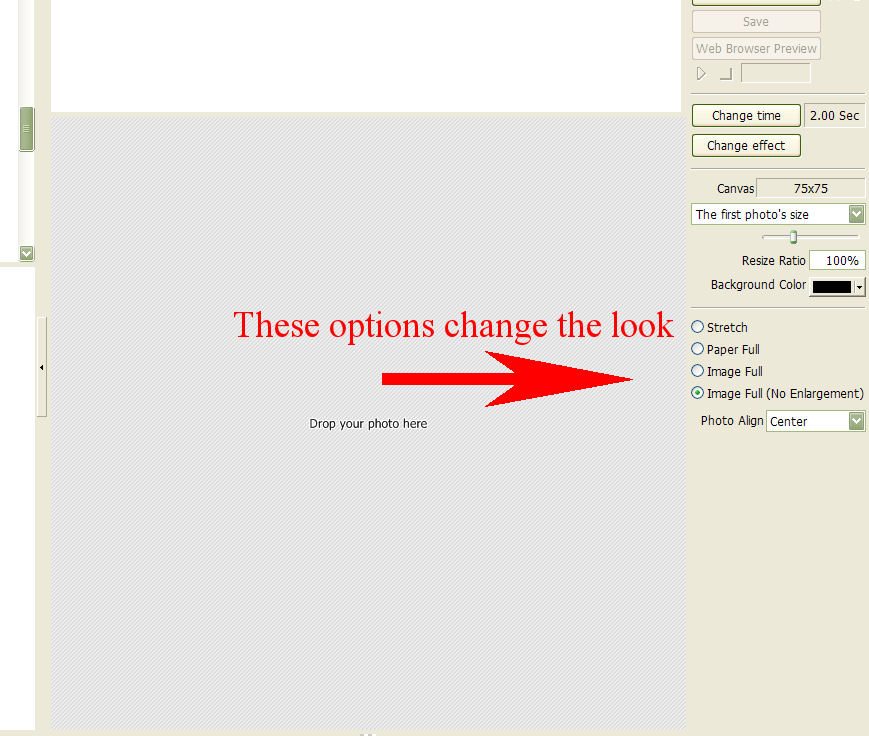Open the Background Color dropdown arrow
The image size is (869, 736).
point(859,287)
